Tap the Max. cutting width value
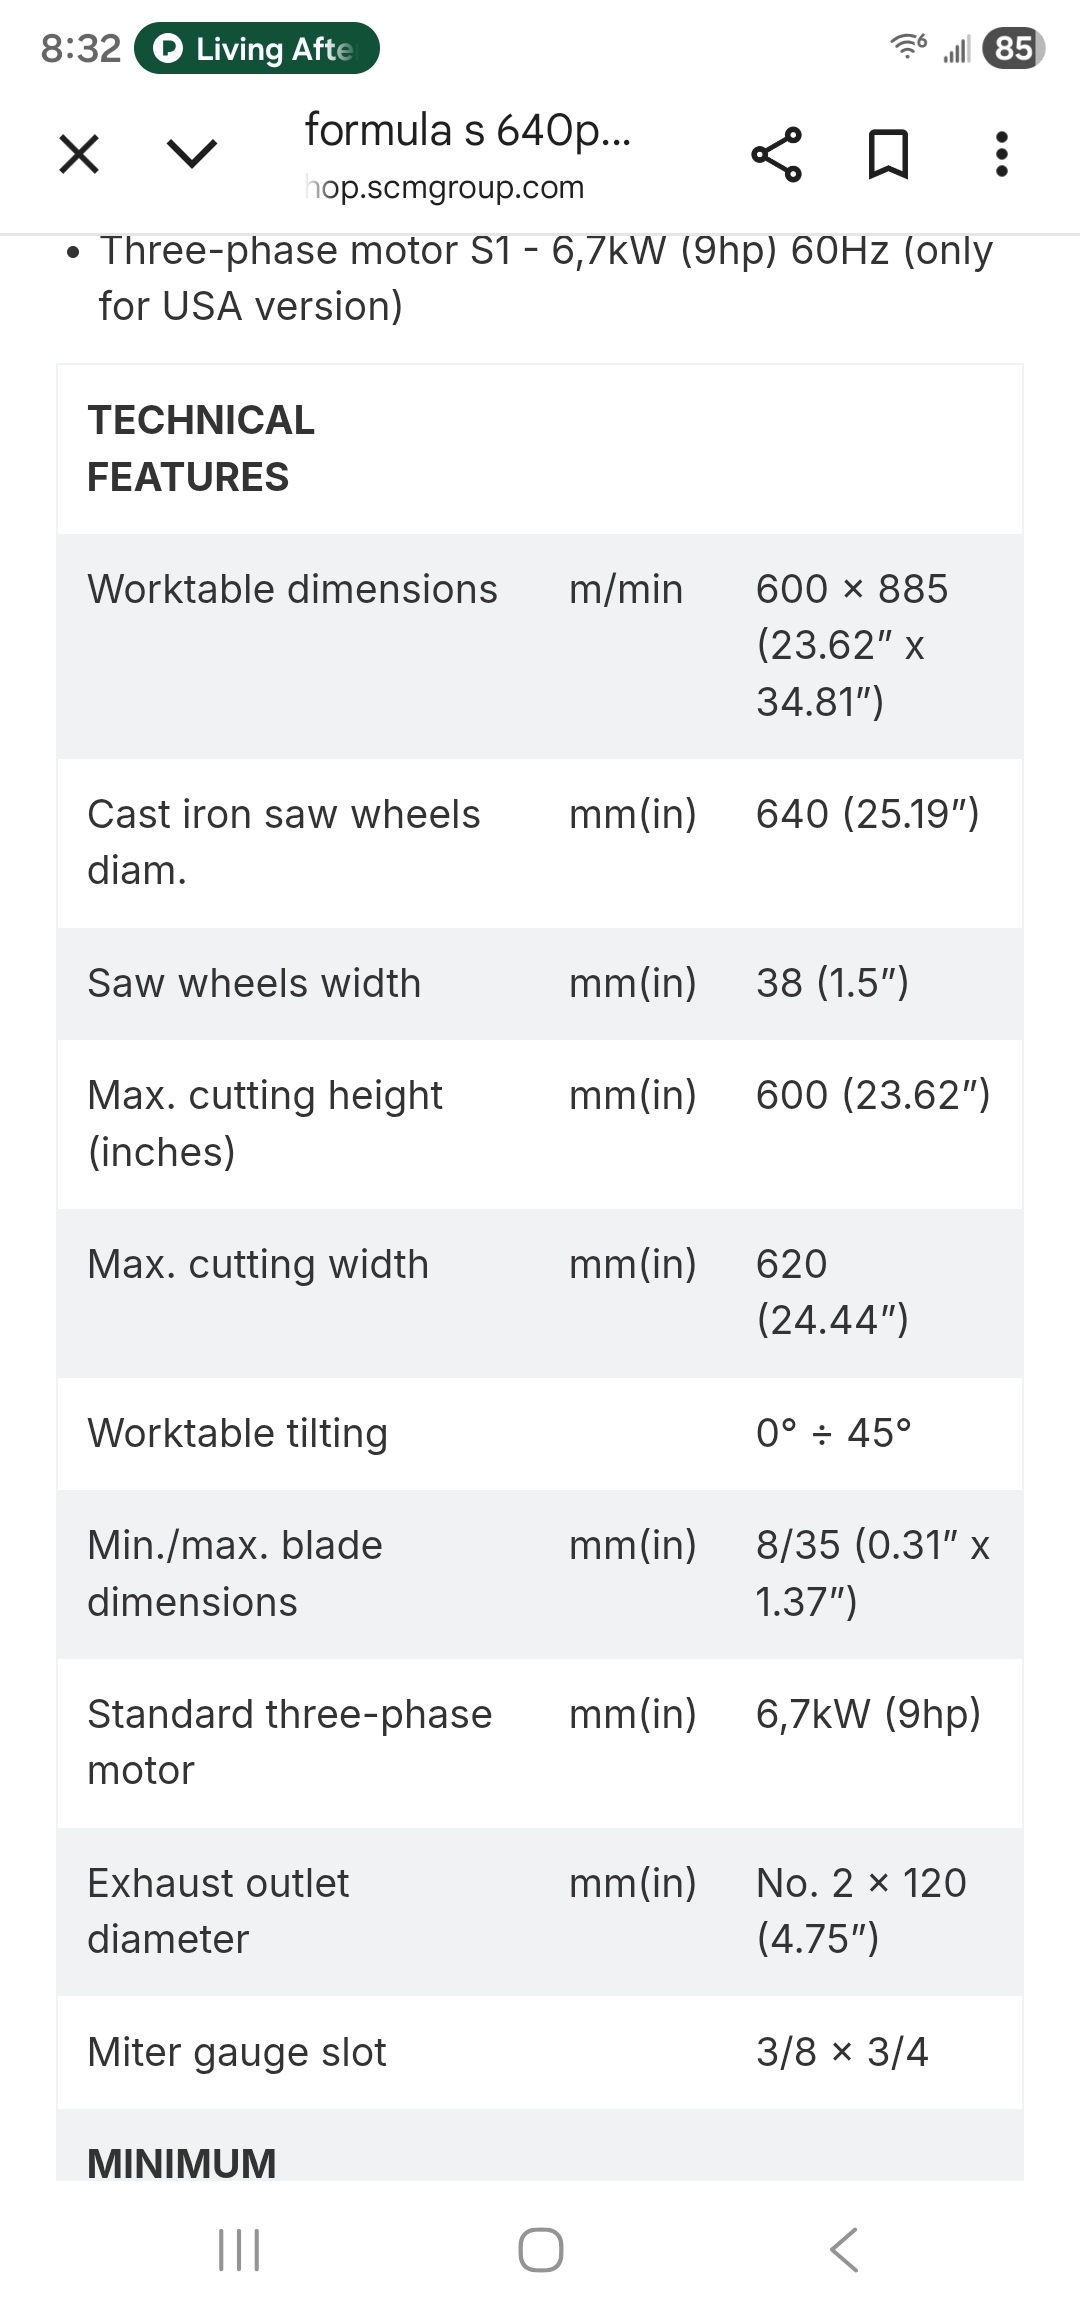1080x2316 pixels. [x=832, y=1291]
